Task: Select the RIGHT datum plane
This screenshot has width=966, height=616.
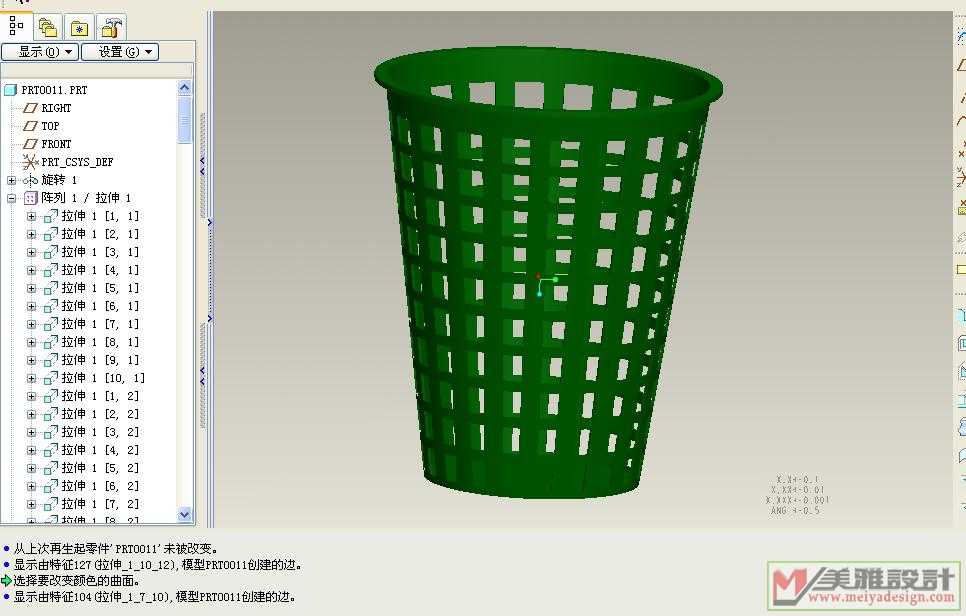Action: point(56,108)
